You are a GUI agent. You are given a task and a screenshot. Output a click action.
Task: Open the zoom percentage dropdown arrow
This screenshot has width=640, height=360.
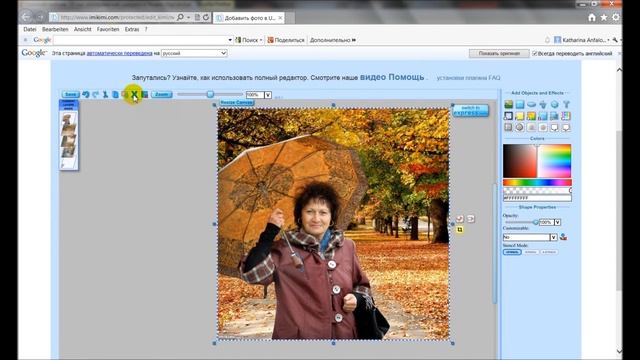(x=268, y=95)
